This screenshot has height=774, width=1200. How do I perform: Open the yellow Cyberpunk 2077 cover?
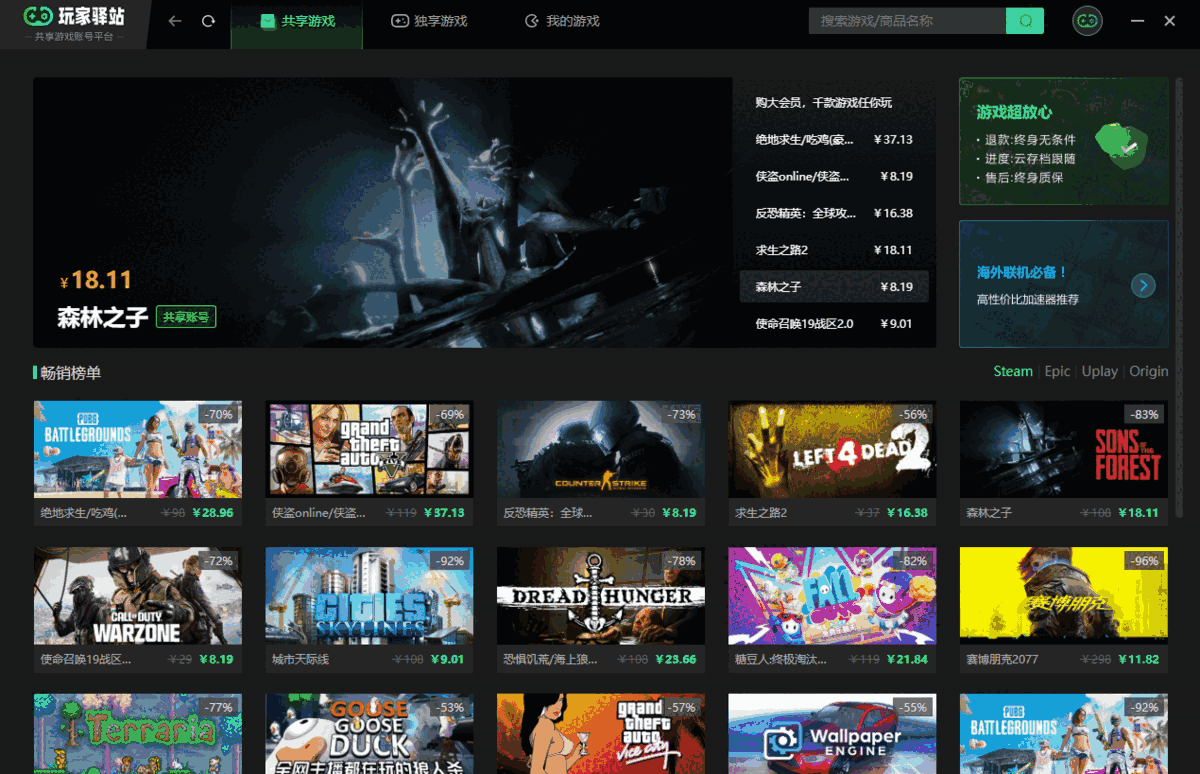tap(1064, 596)
